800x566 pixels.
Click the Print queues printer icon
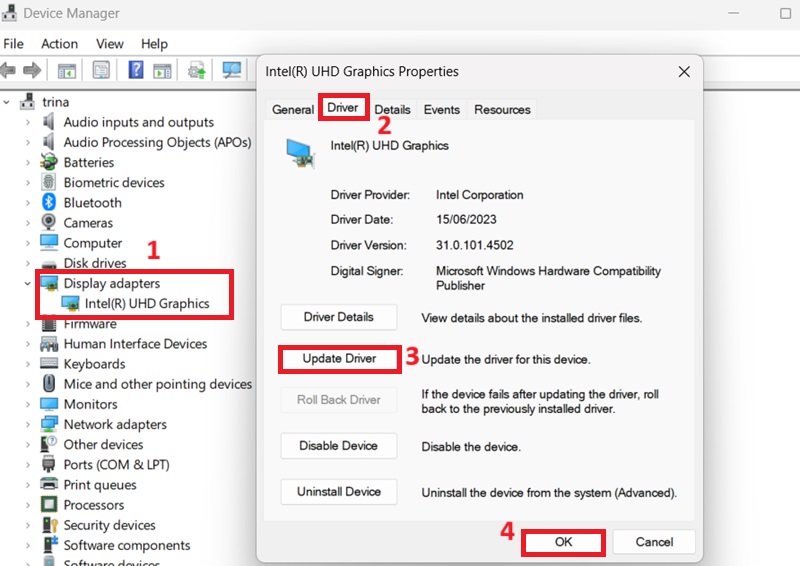[49, 484]
